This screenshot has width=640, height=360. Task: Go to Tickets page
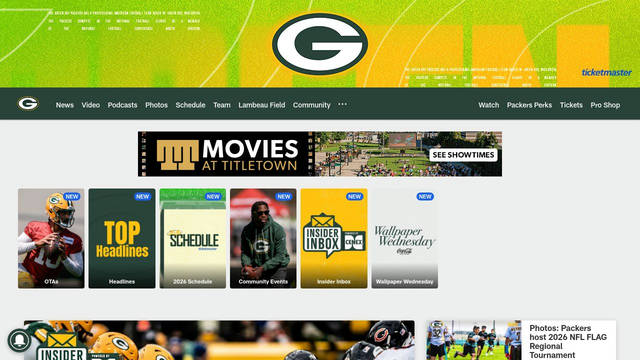[x=571, y=105]
